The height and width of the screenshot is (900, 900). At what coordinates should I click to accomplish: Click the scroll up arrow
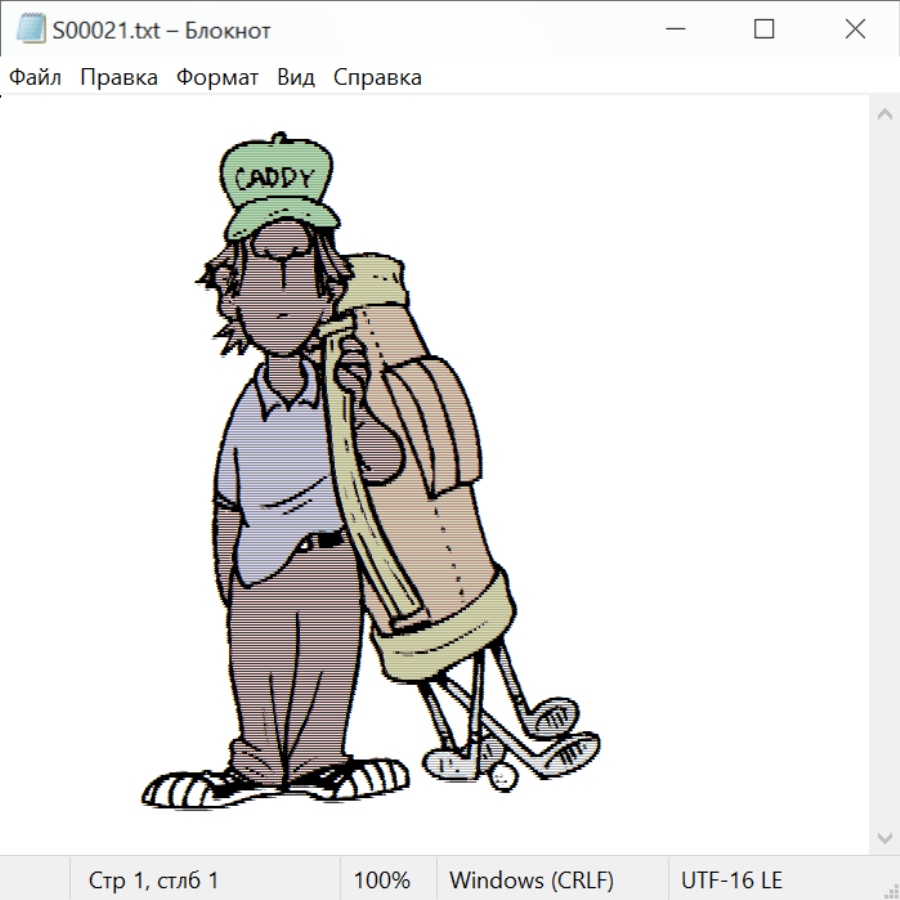884,115
